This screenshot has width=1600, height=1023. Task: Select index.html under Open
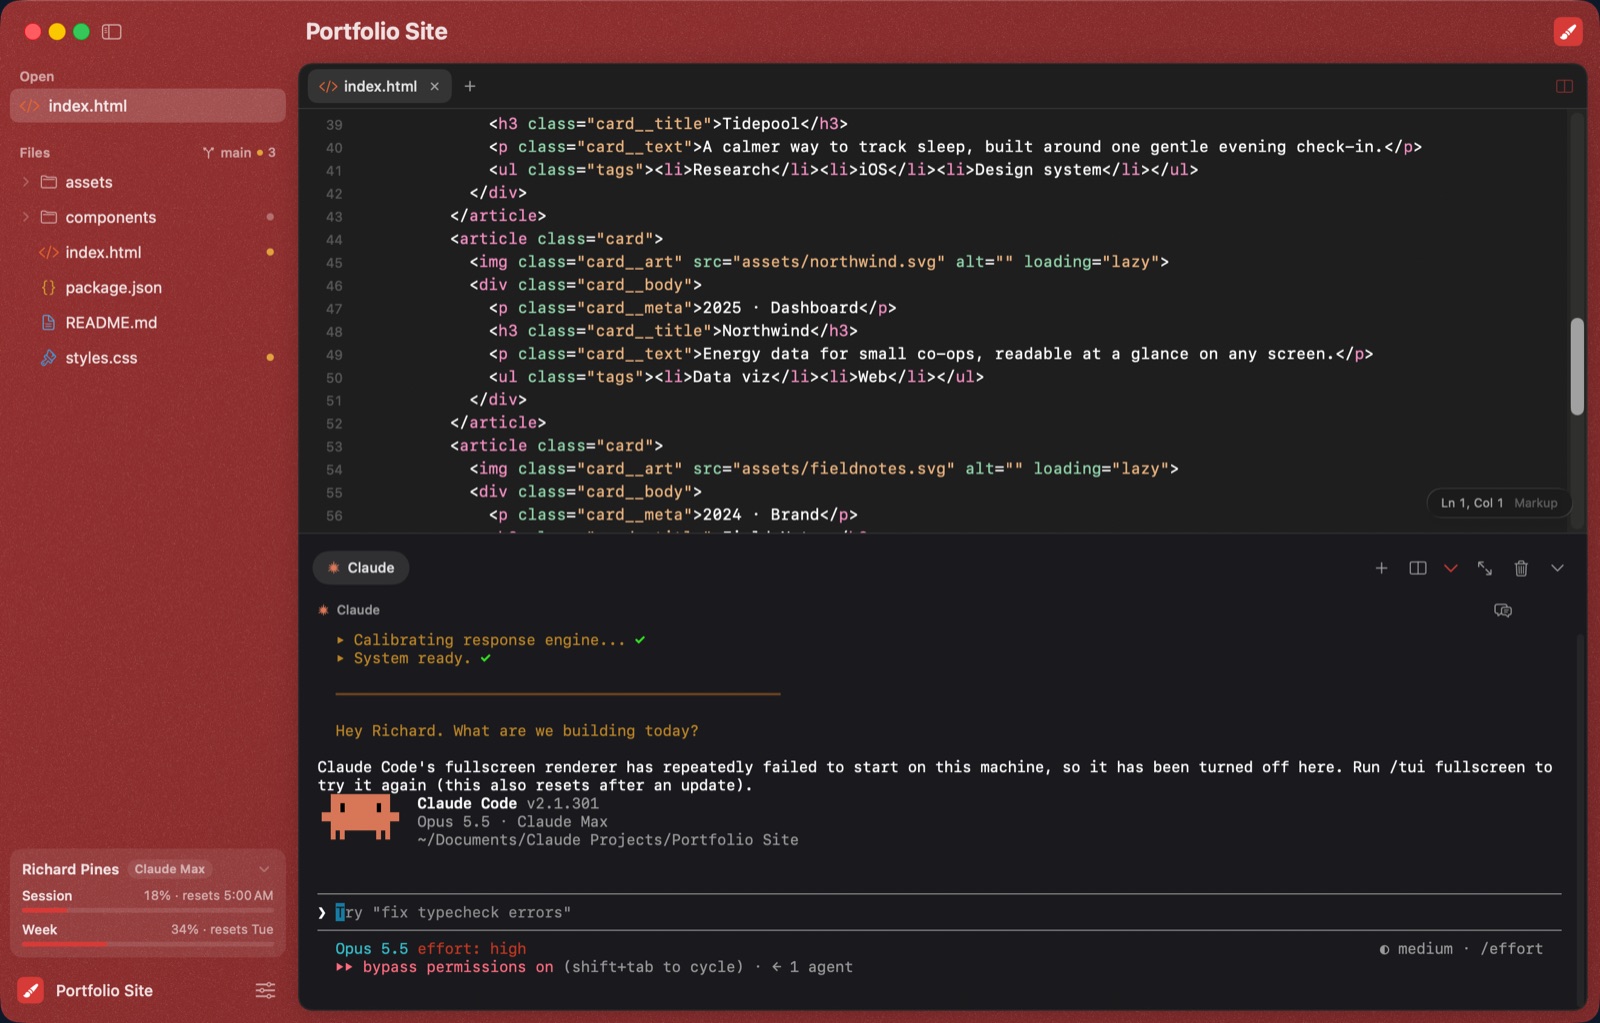point(148,106)
